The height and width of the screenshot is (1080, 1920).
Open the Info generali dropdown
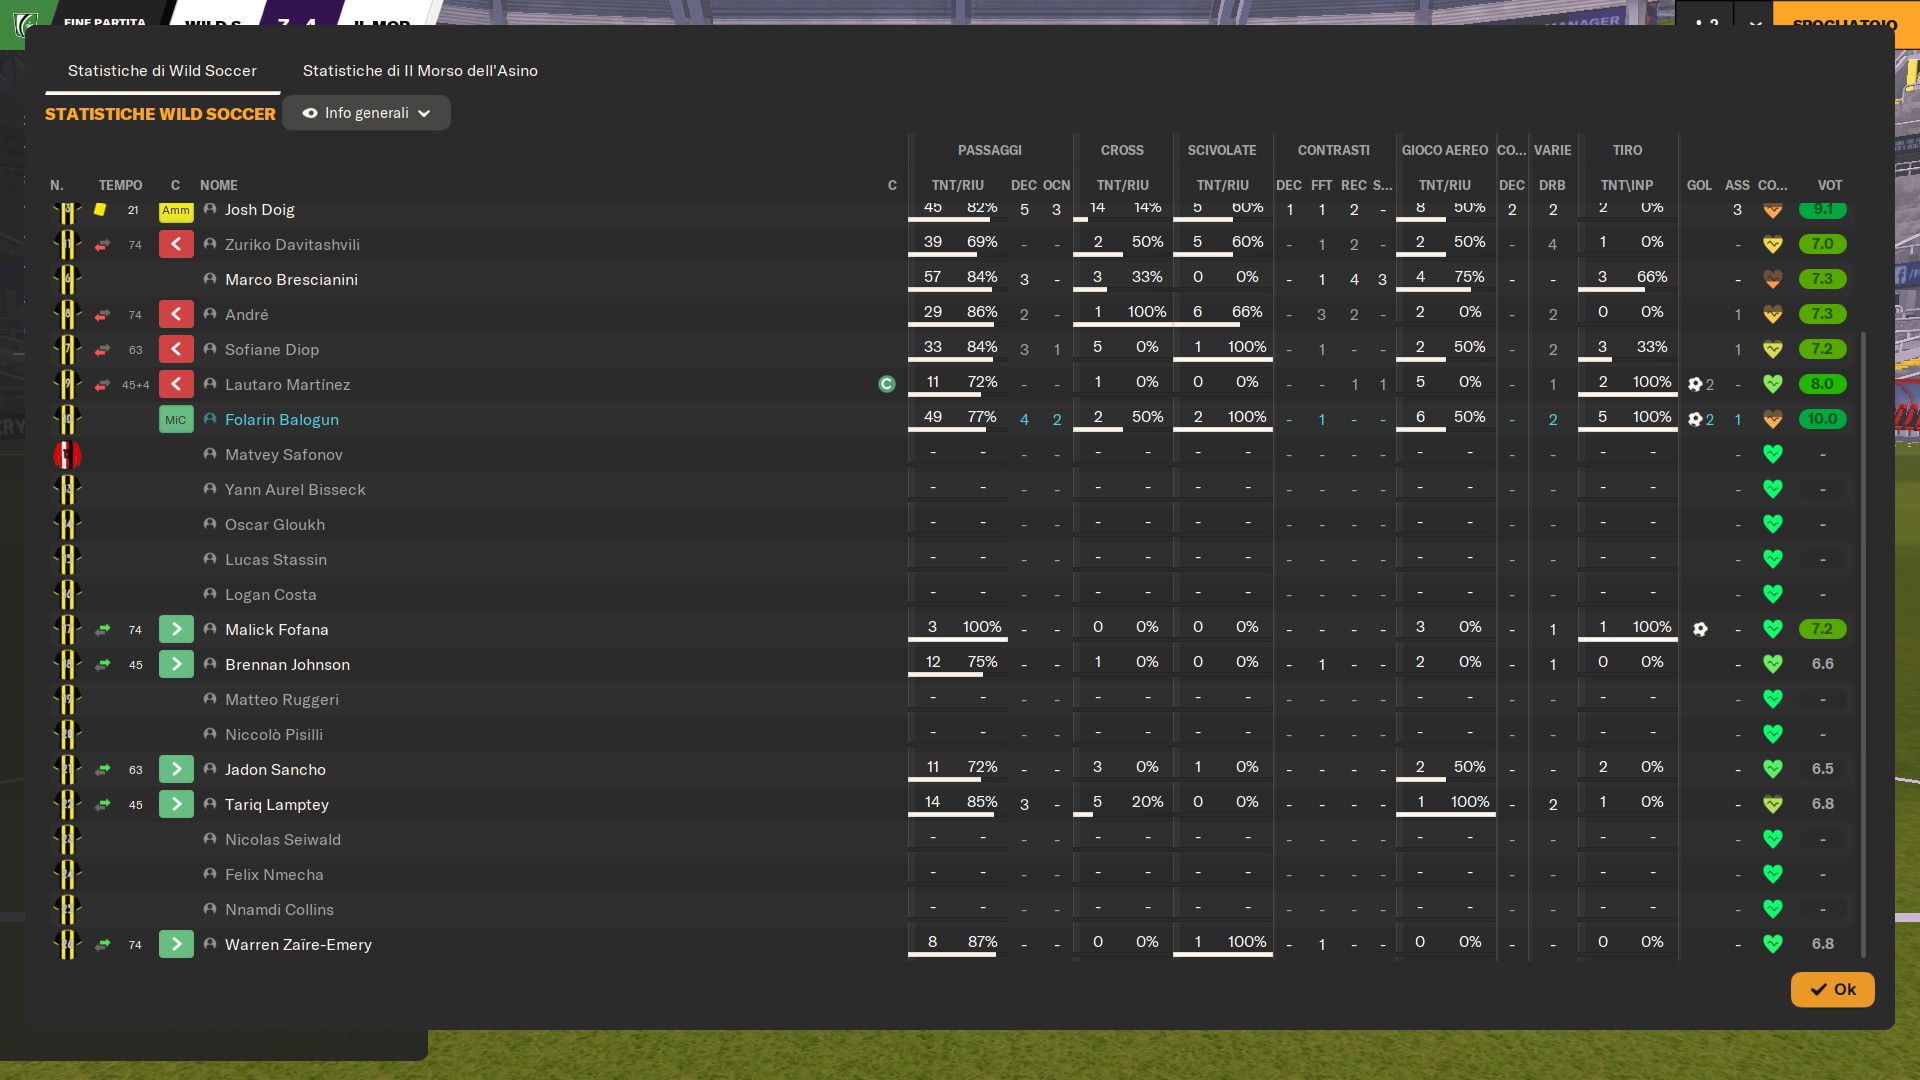[366, 113]
